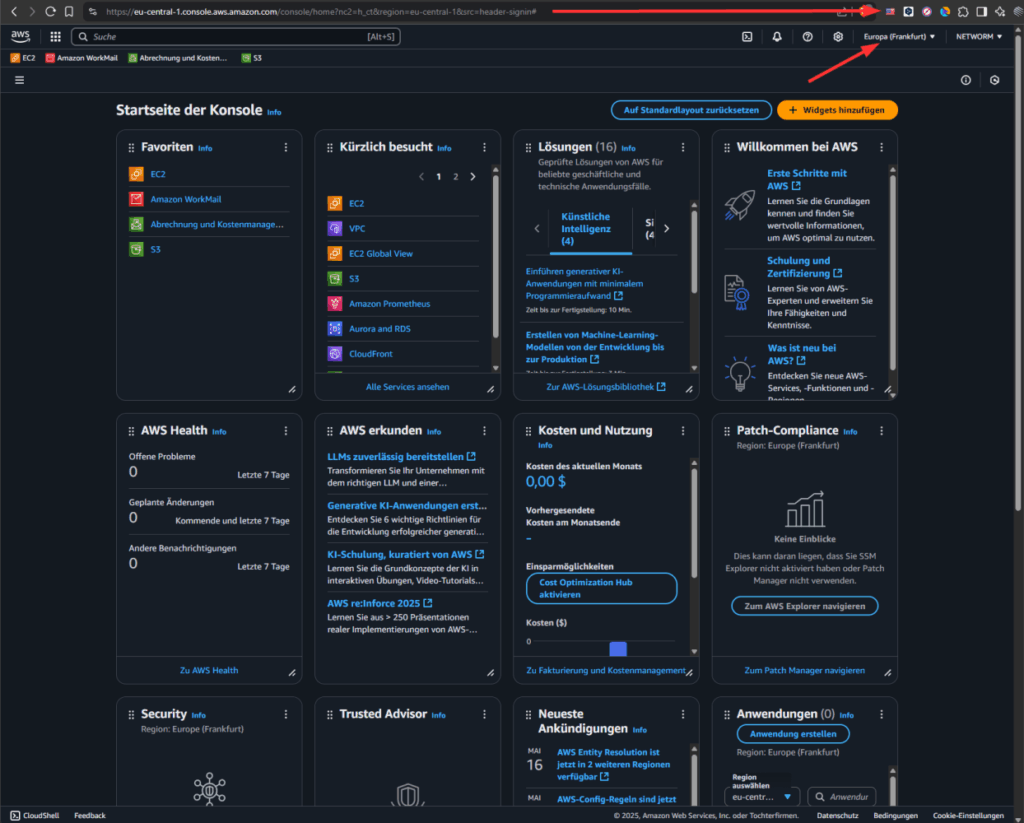Open the help question mark menu
Image resolution: width=1024 pixels, height=823 pixels.
click(x=808, y=37)
